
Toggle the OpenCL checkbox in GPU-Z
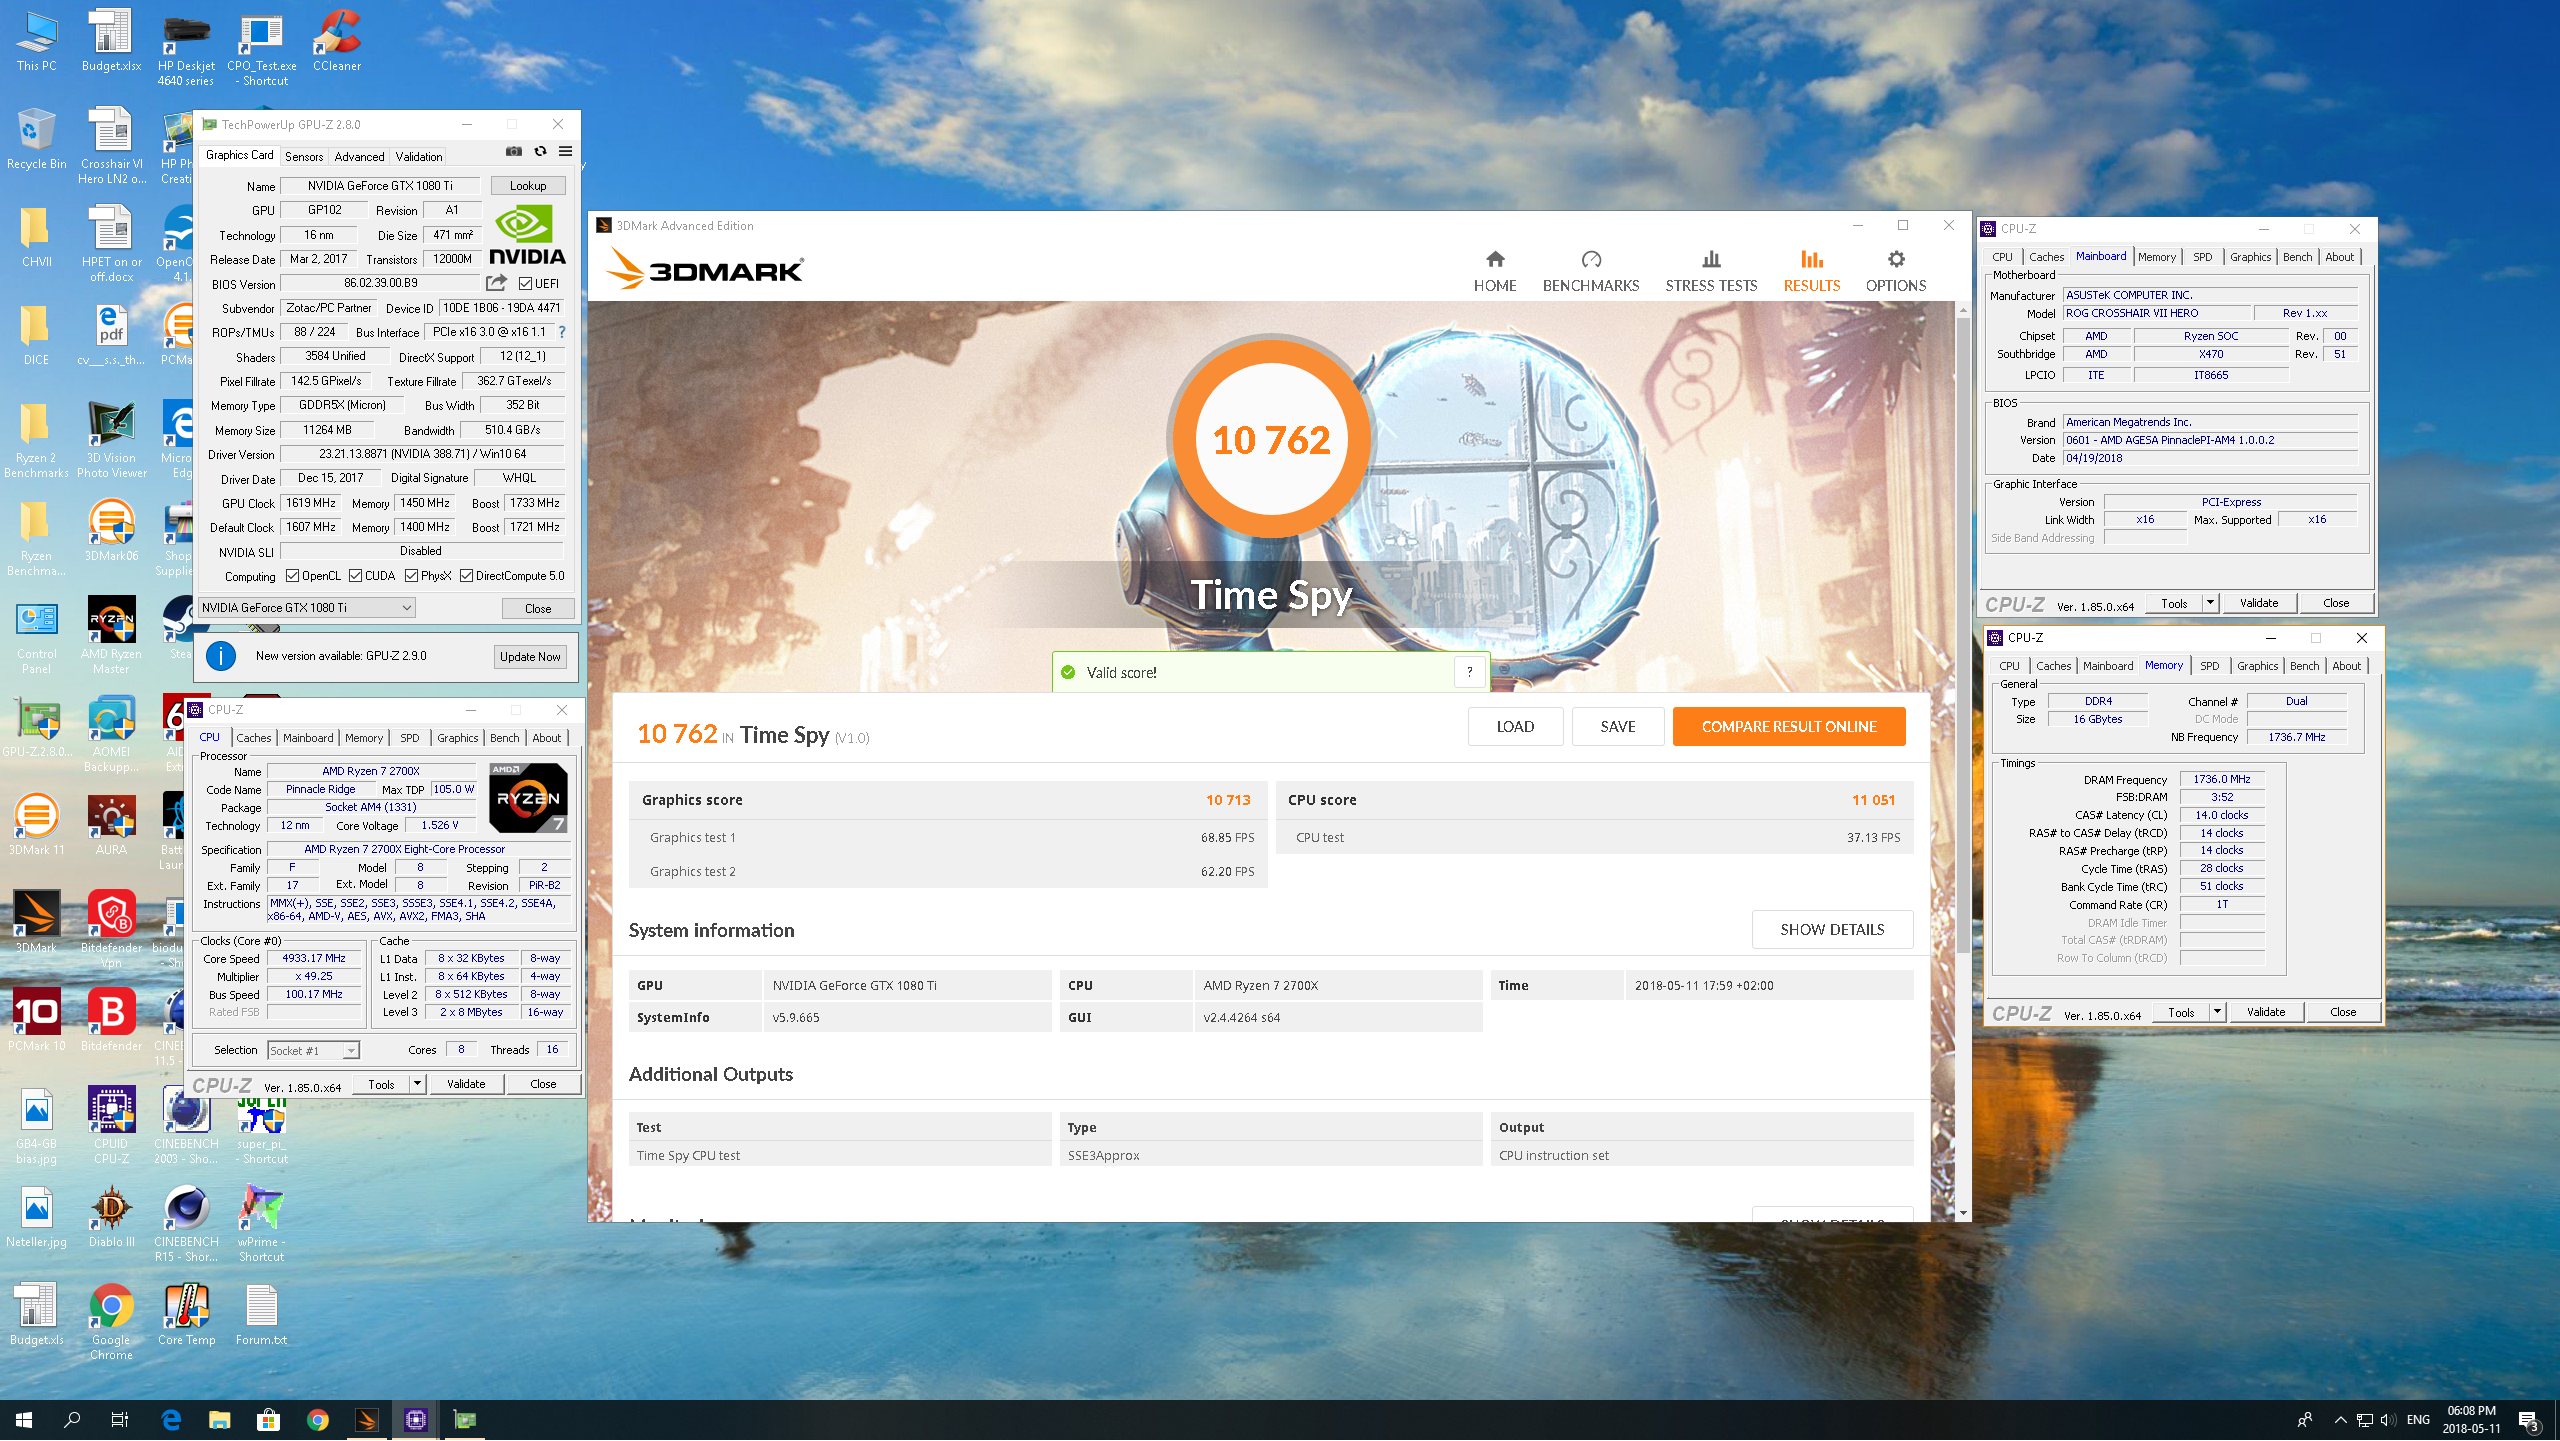click(292, 576)
